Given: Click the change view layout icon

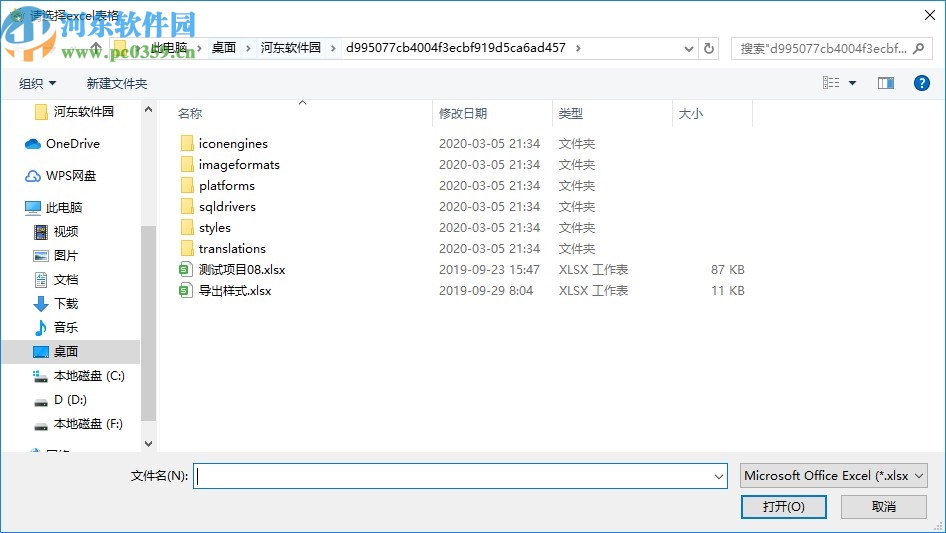Looking at the screenshot, I should point(831,83).
